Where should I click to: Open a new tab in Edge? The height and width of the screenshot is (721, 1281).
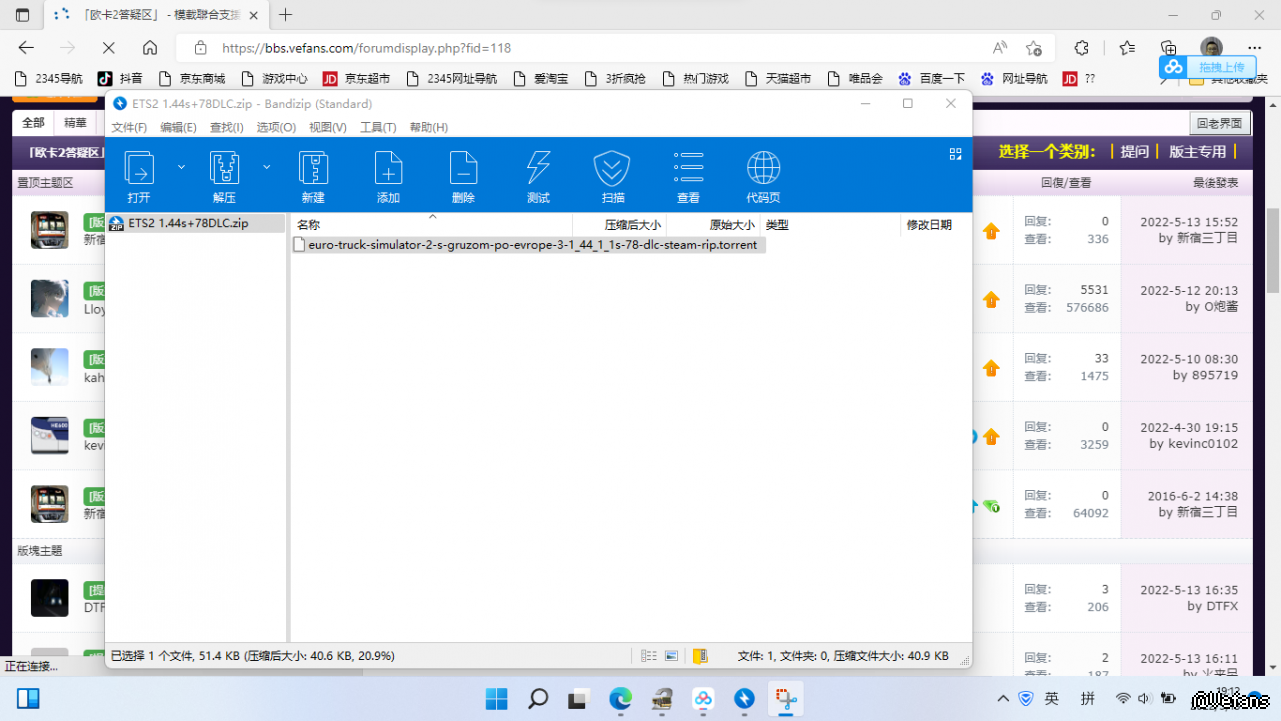pos(286,15)
